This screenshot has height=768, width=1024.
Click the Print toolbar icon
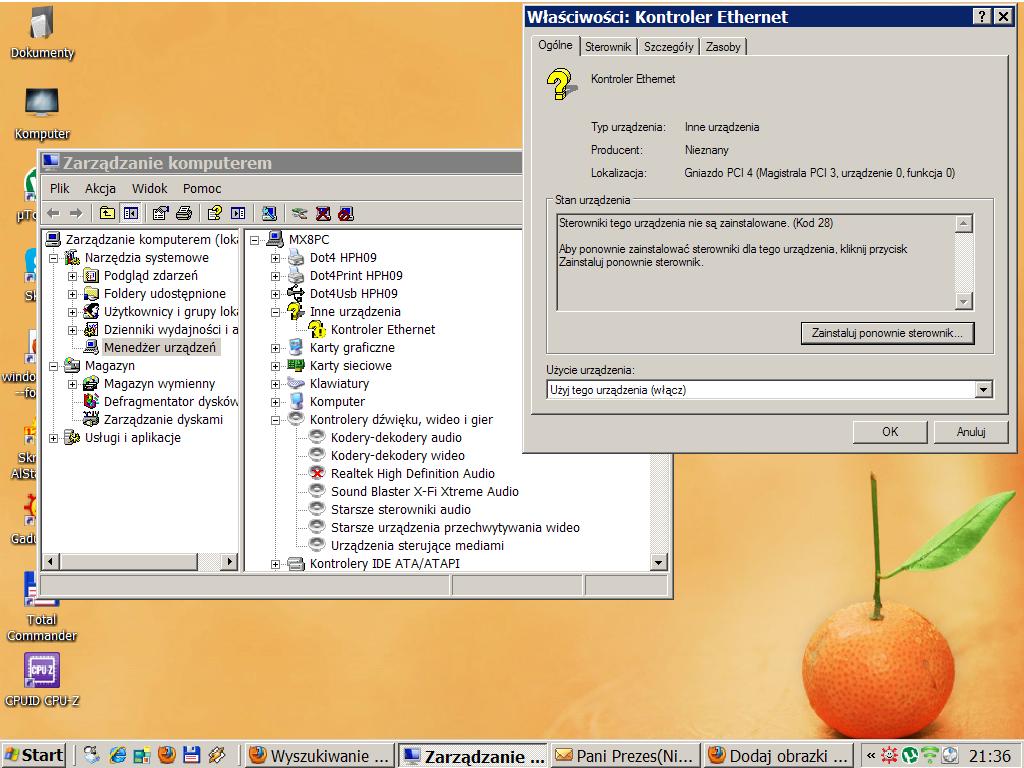183,213
